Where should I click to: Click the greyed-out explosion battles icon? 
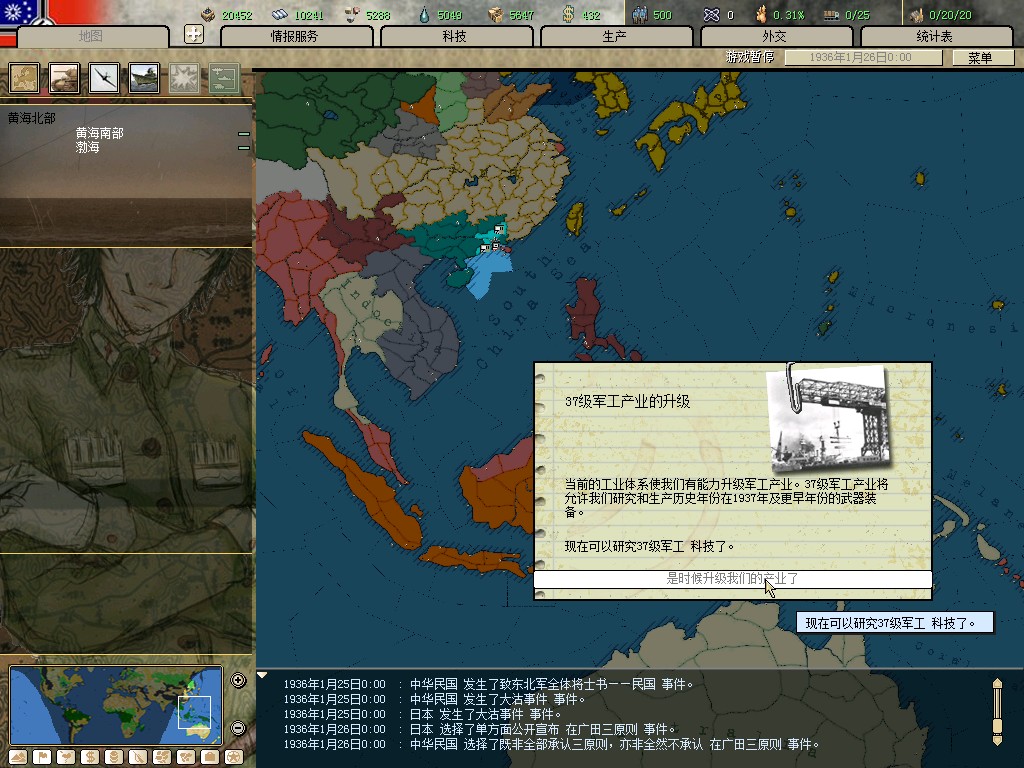pos(184,78)
